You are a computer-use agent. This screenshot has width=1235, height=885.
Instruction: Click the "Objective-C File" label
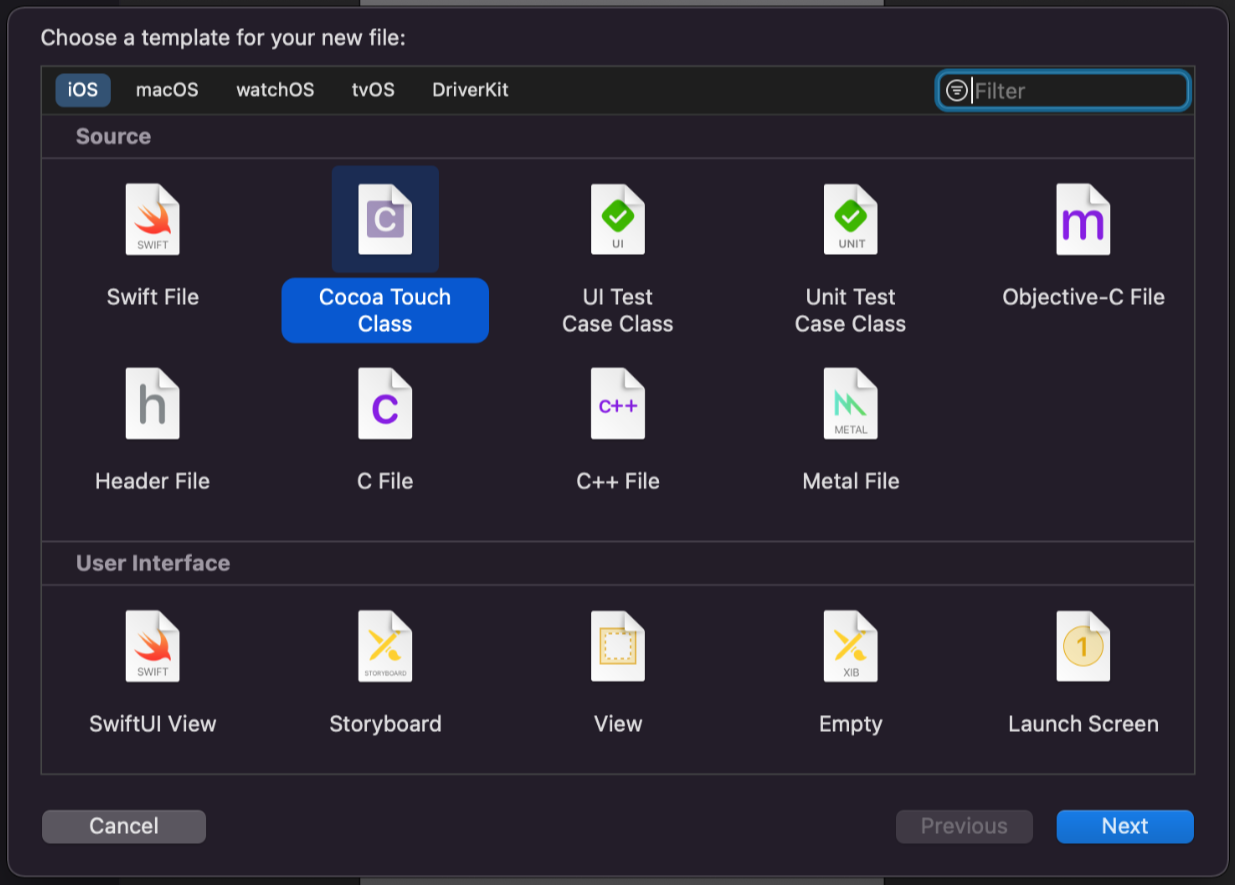1084,297
